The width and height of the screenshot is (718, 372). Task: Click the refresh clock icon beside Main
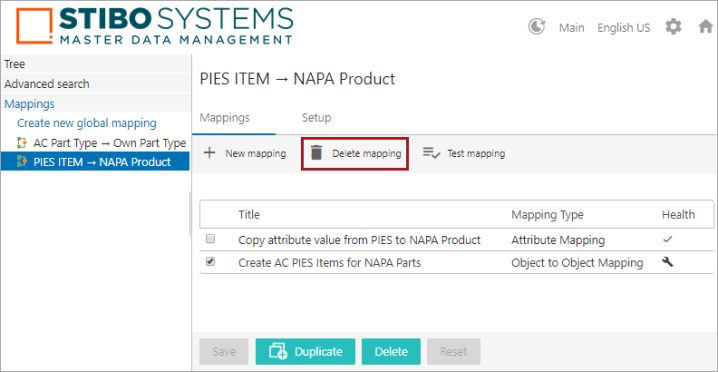point(536,27)
